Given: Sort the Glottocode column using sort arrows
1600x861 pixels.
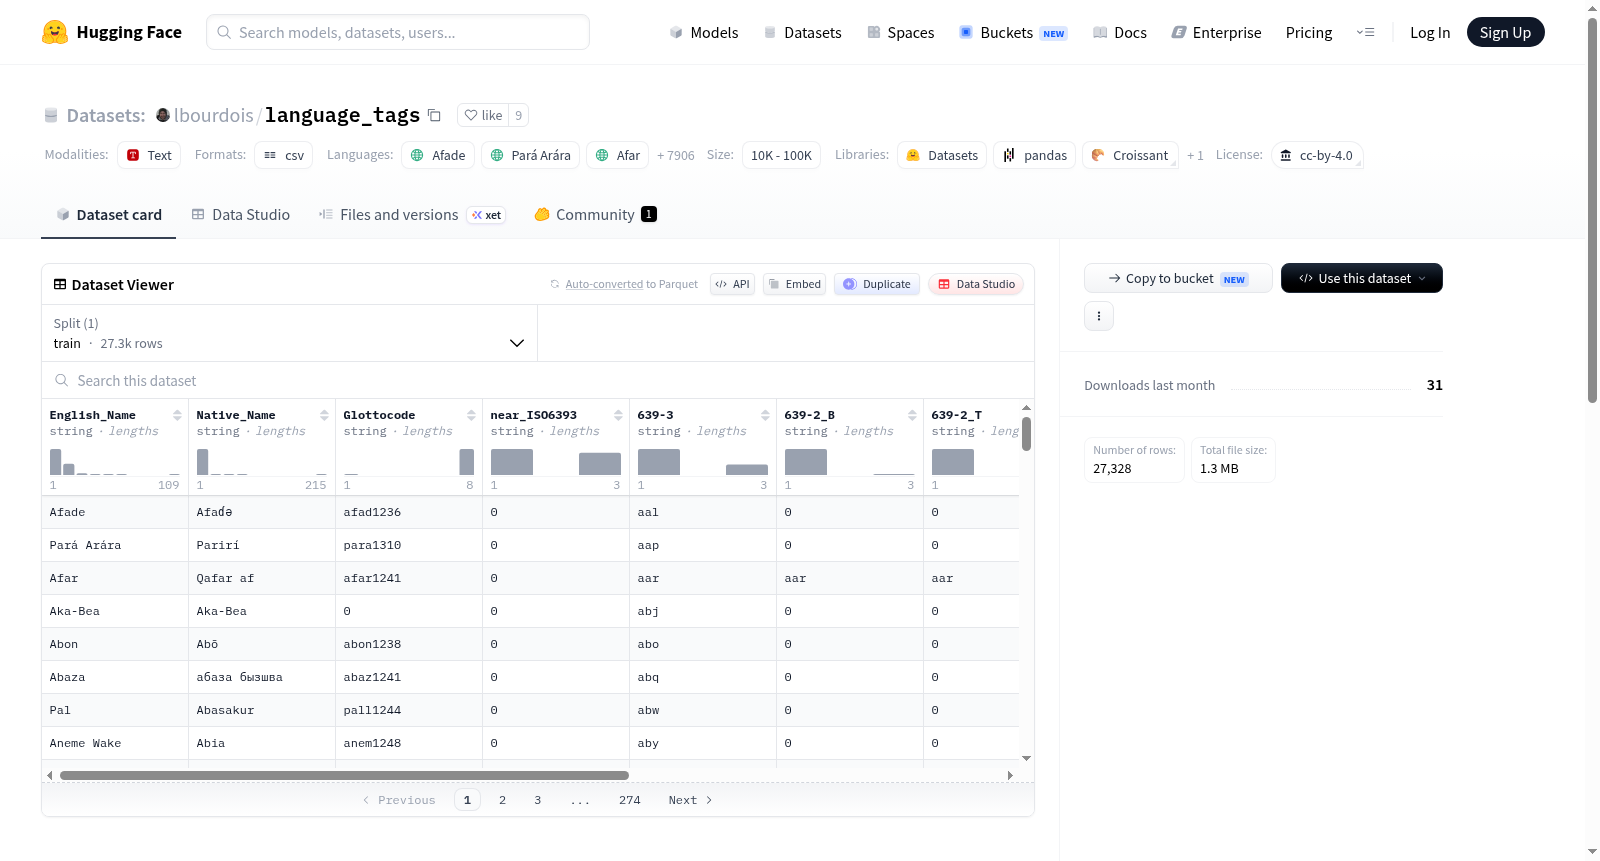Looking at the screenshot, I should (471, 415).
